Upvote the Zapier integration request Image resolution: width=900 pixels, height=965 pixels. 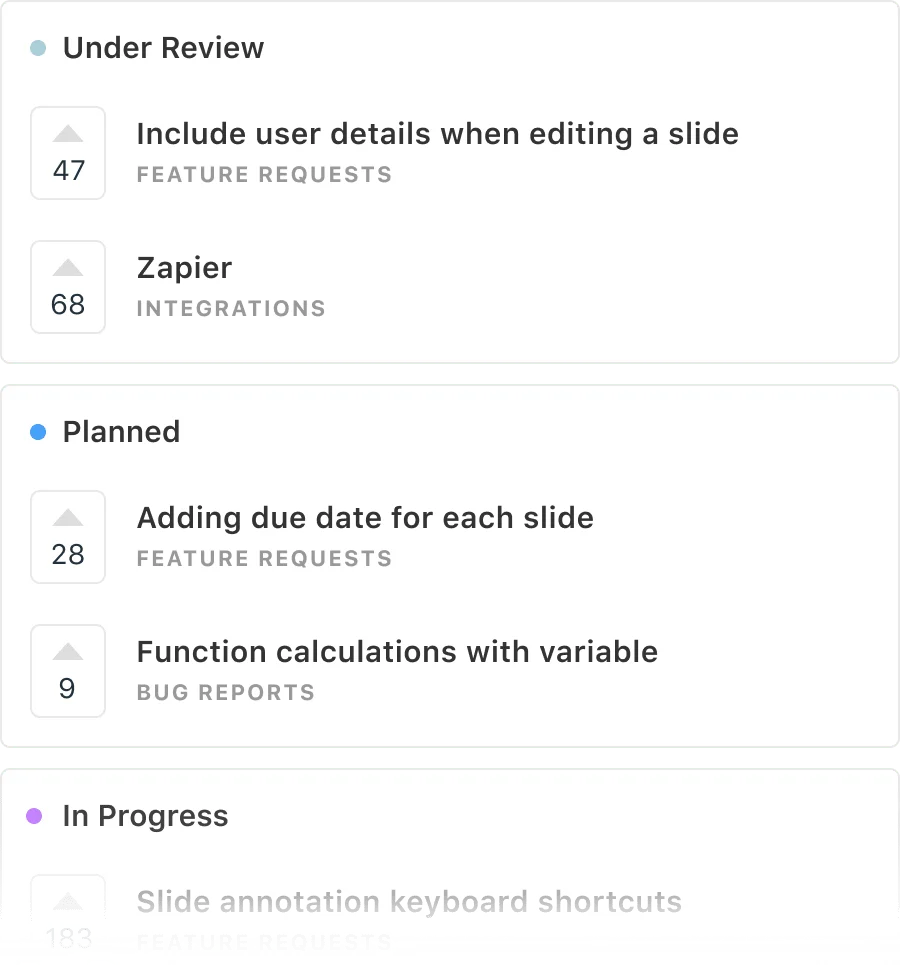click(67, 268)
